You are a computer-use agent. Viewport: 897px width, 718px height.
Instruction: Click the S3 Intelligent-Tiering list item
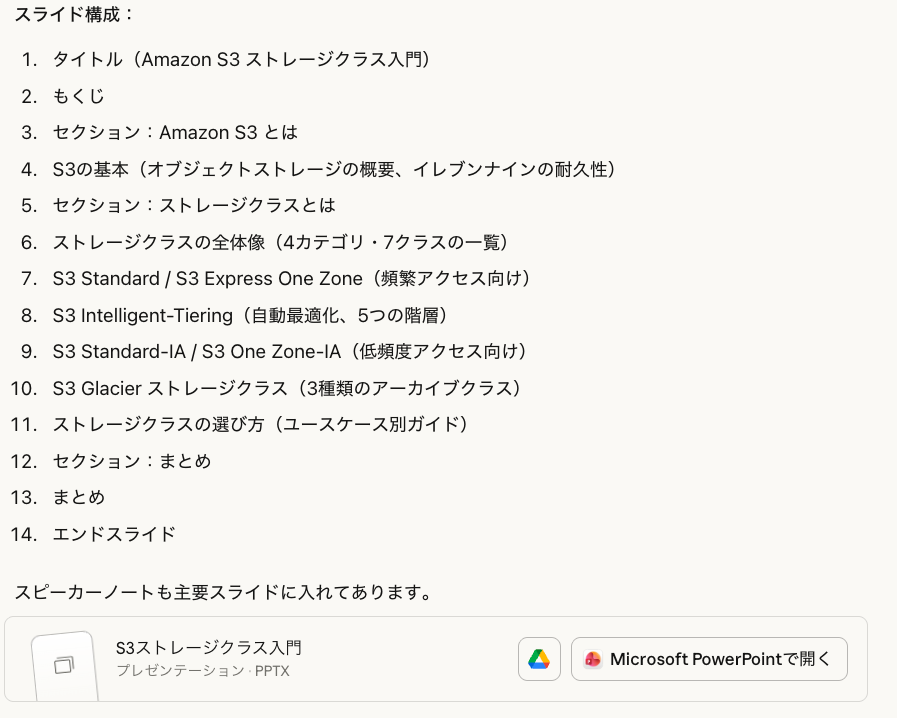(x=250, y=315)
